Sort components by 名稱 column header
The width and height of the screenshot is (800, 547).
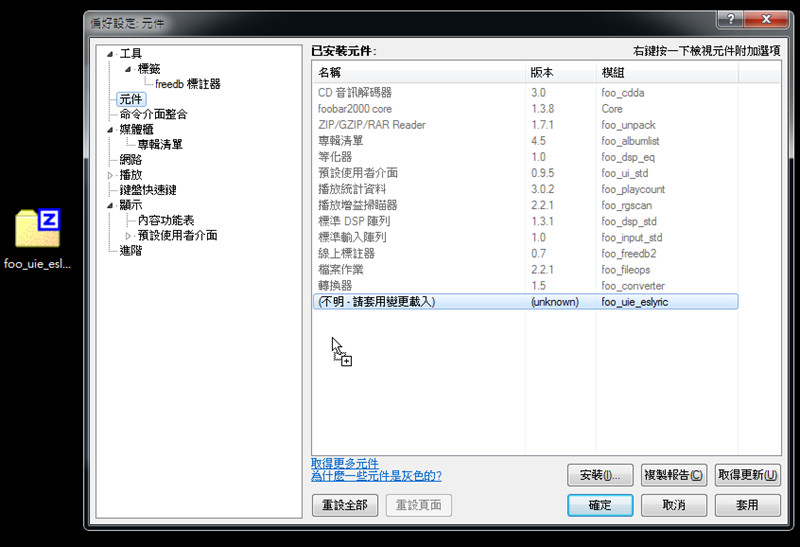click(x=419, y=73)
